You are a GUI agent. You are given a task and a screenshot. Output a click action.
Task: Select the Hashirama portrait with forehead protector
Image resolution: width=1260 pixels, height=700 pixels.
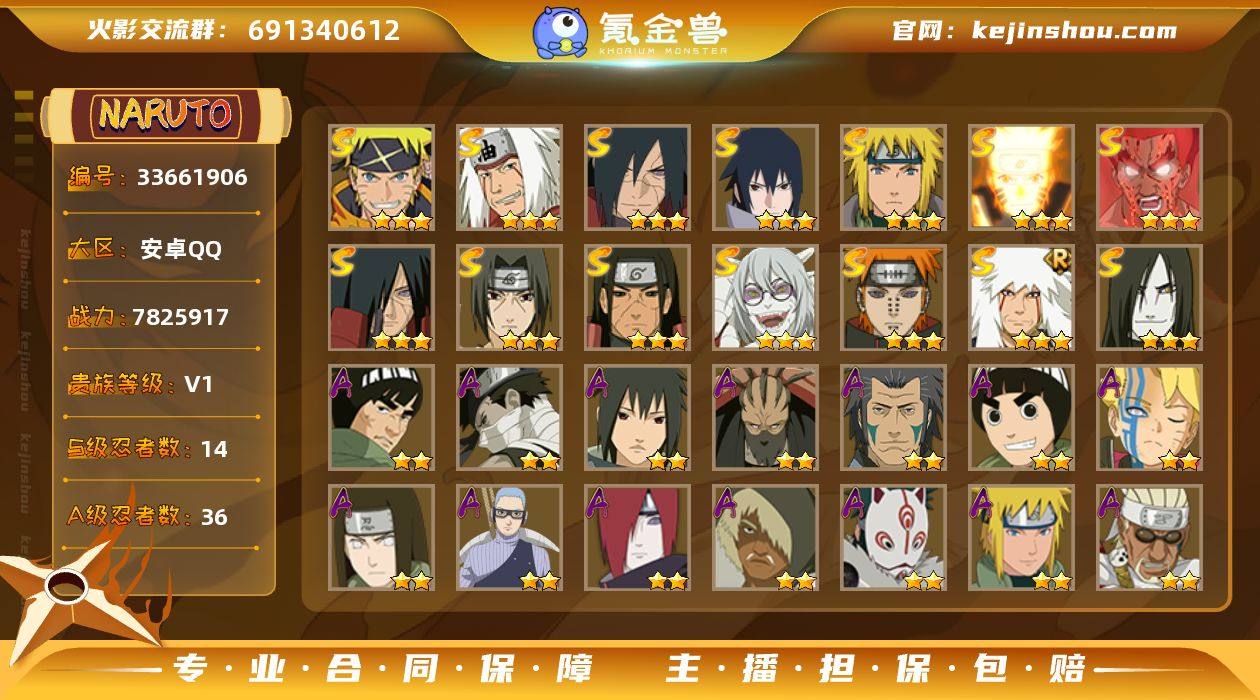(x=637, y=297)
